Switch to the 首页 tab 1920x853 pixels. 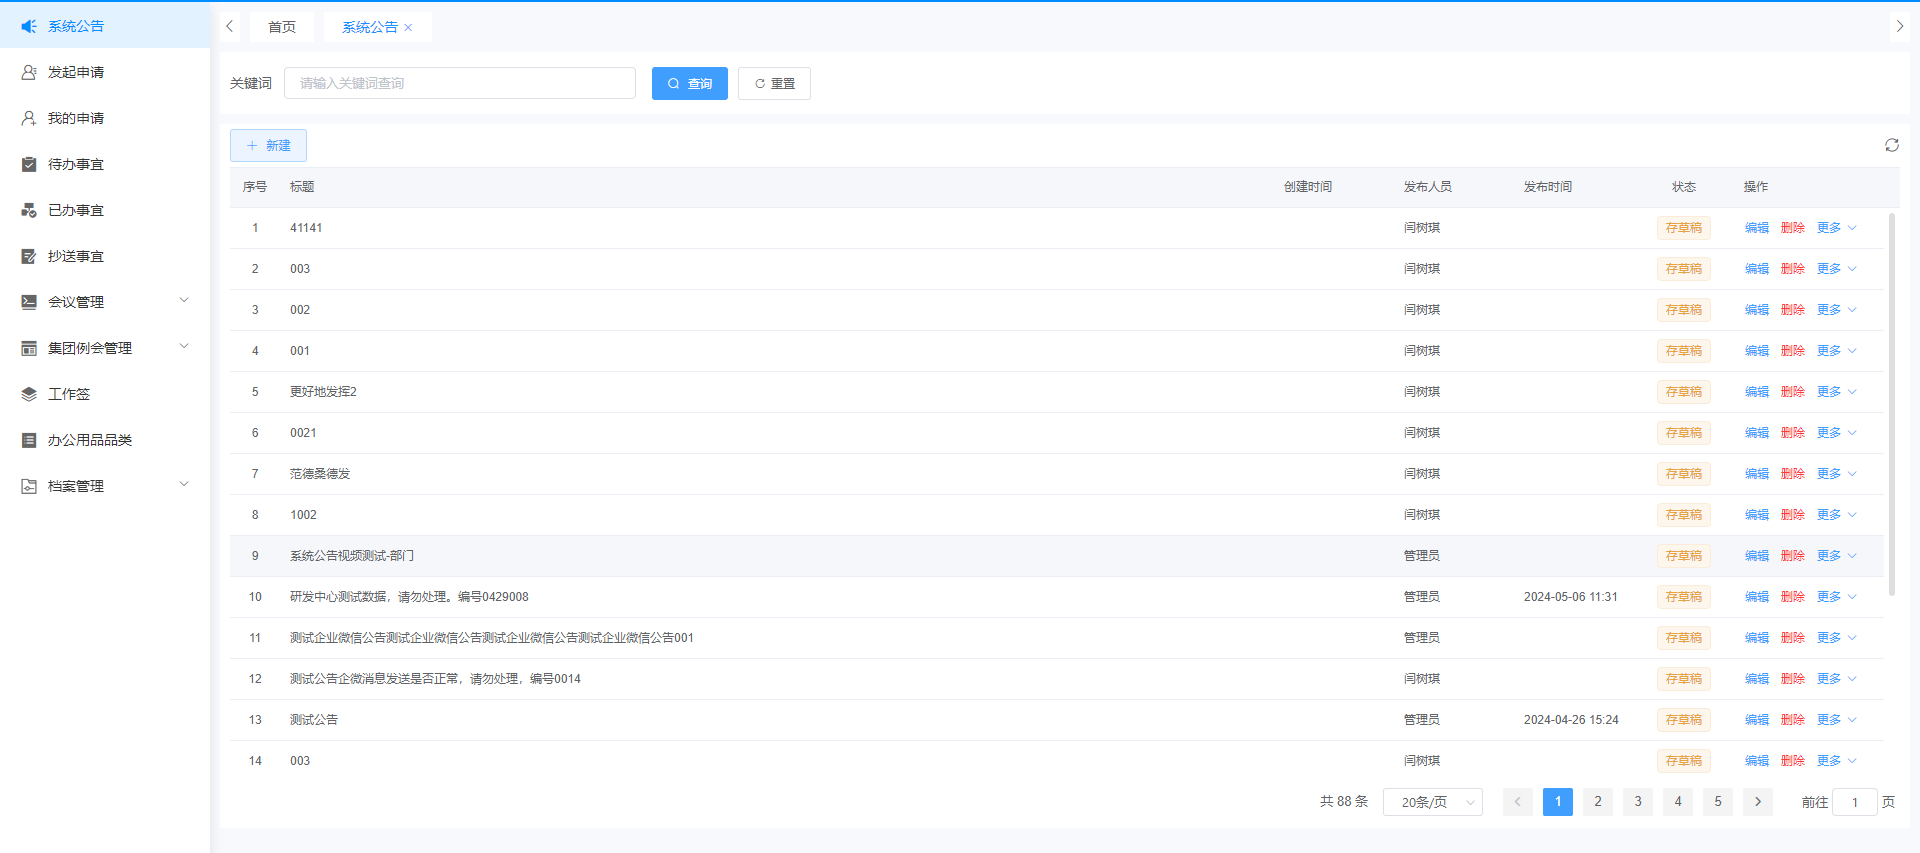tap(282, 27)
